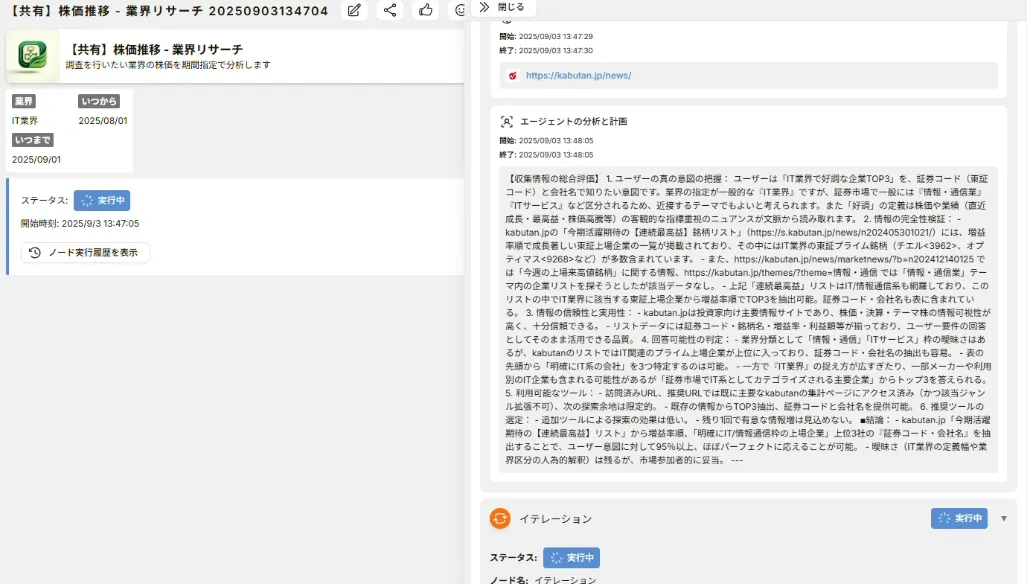The height and width of the screenshot is (584, 1027).
Task: Open the https://kabutan.jp/news/ link
Action: [578, 75]
